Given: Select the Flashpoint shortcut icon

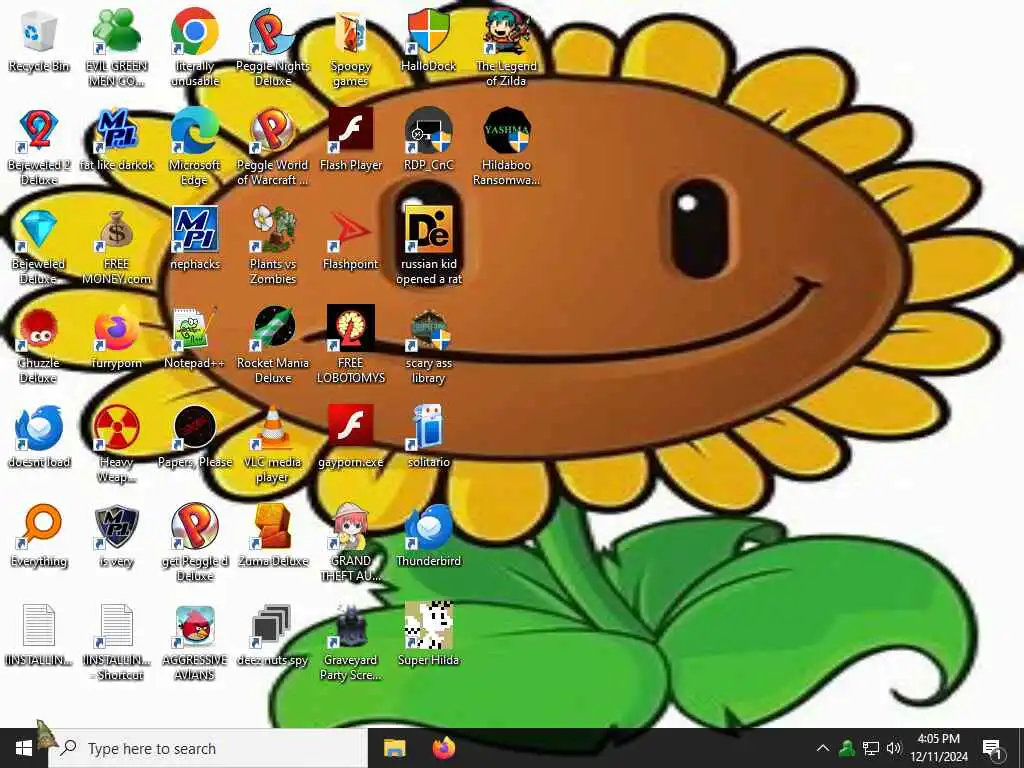Looking at the screenshot, I should click(350, 229).
